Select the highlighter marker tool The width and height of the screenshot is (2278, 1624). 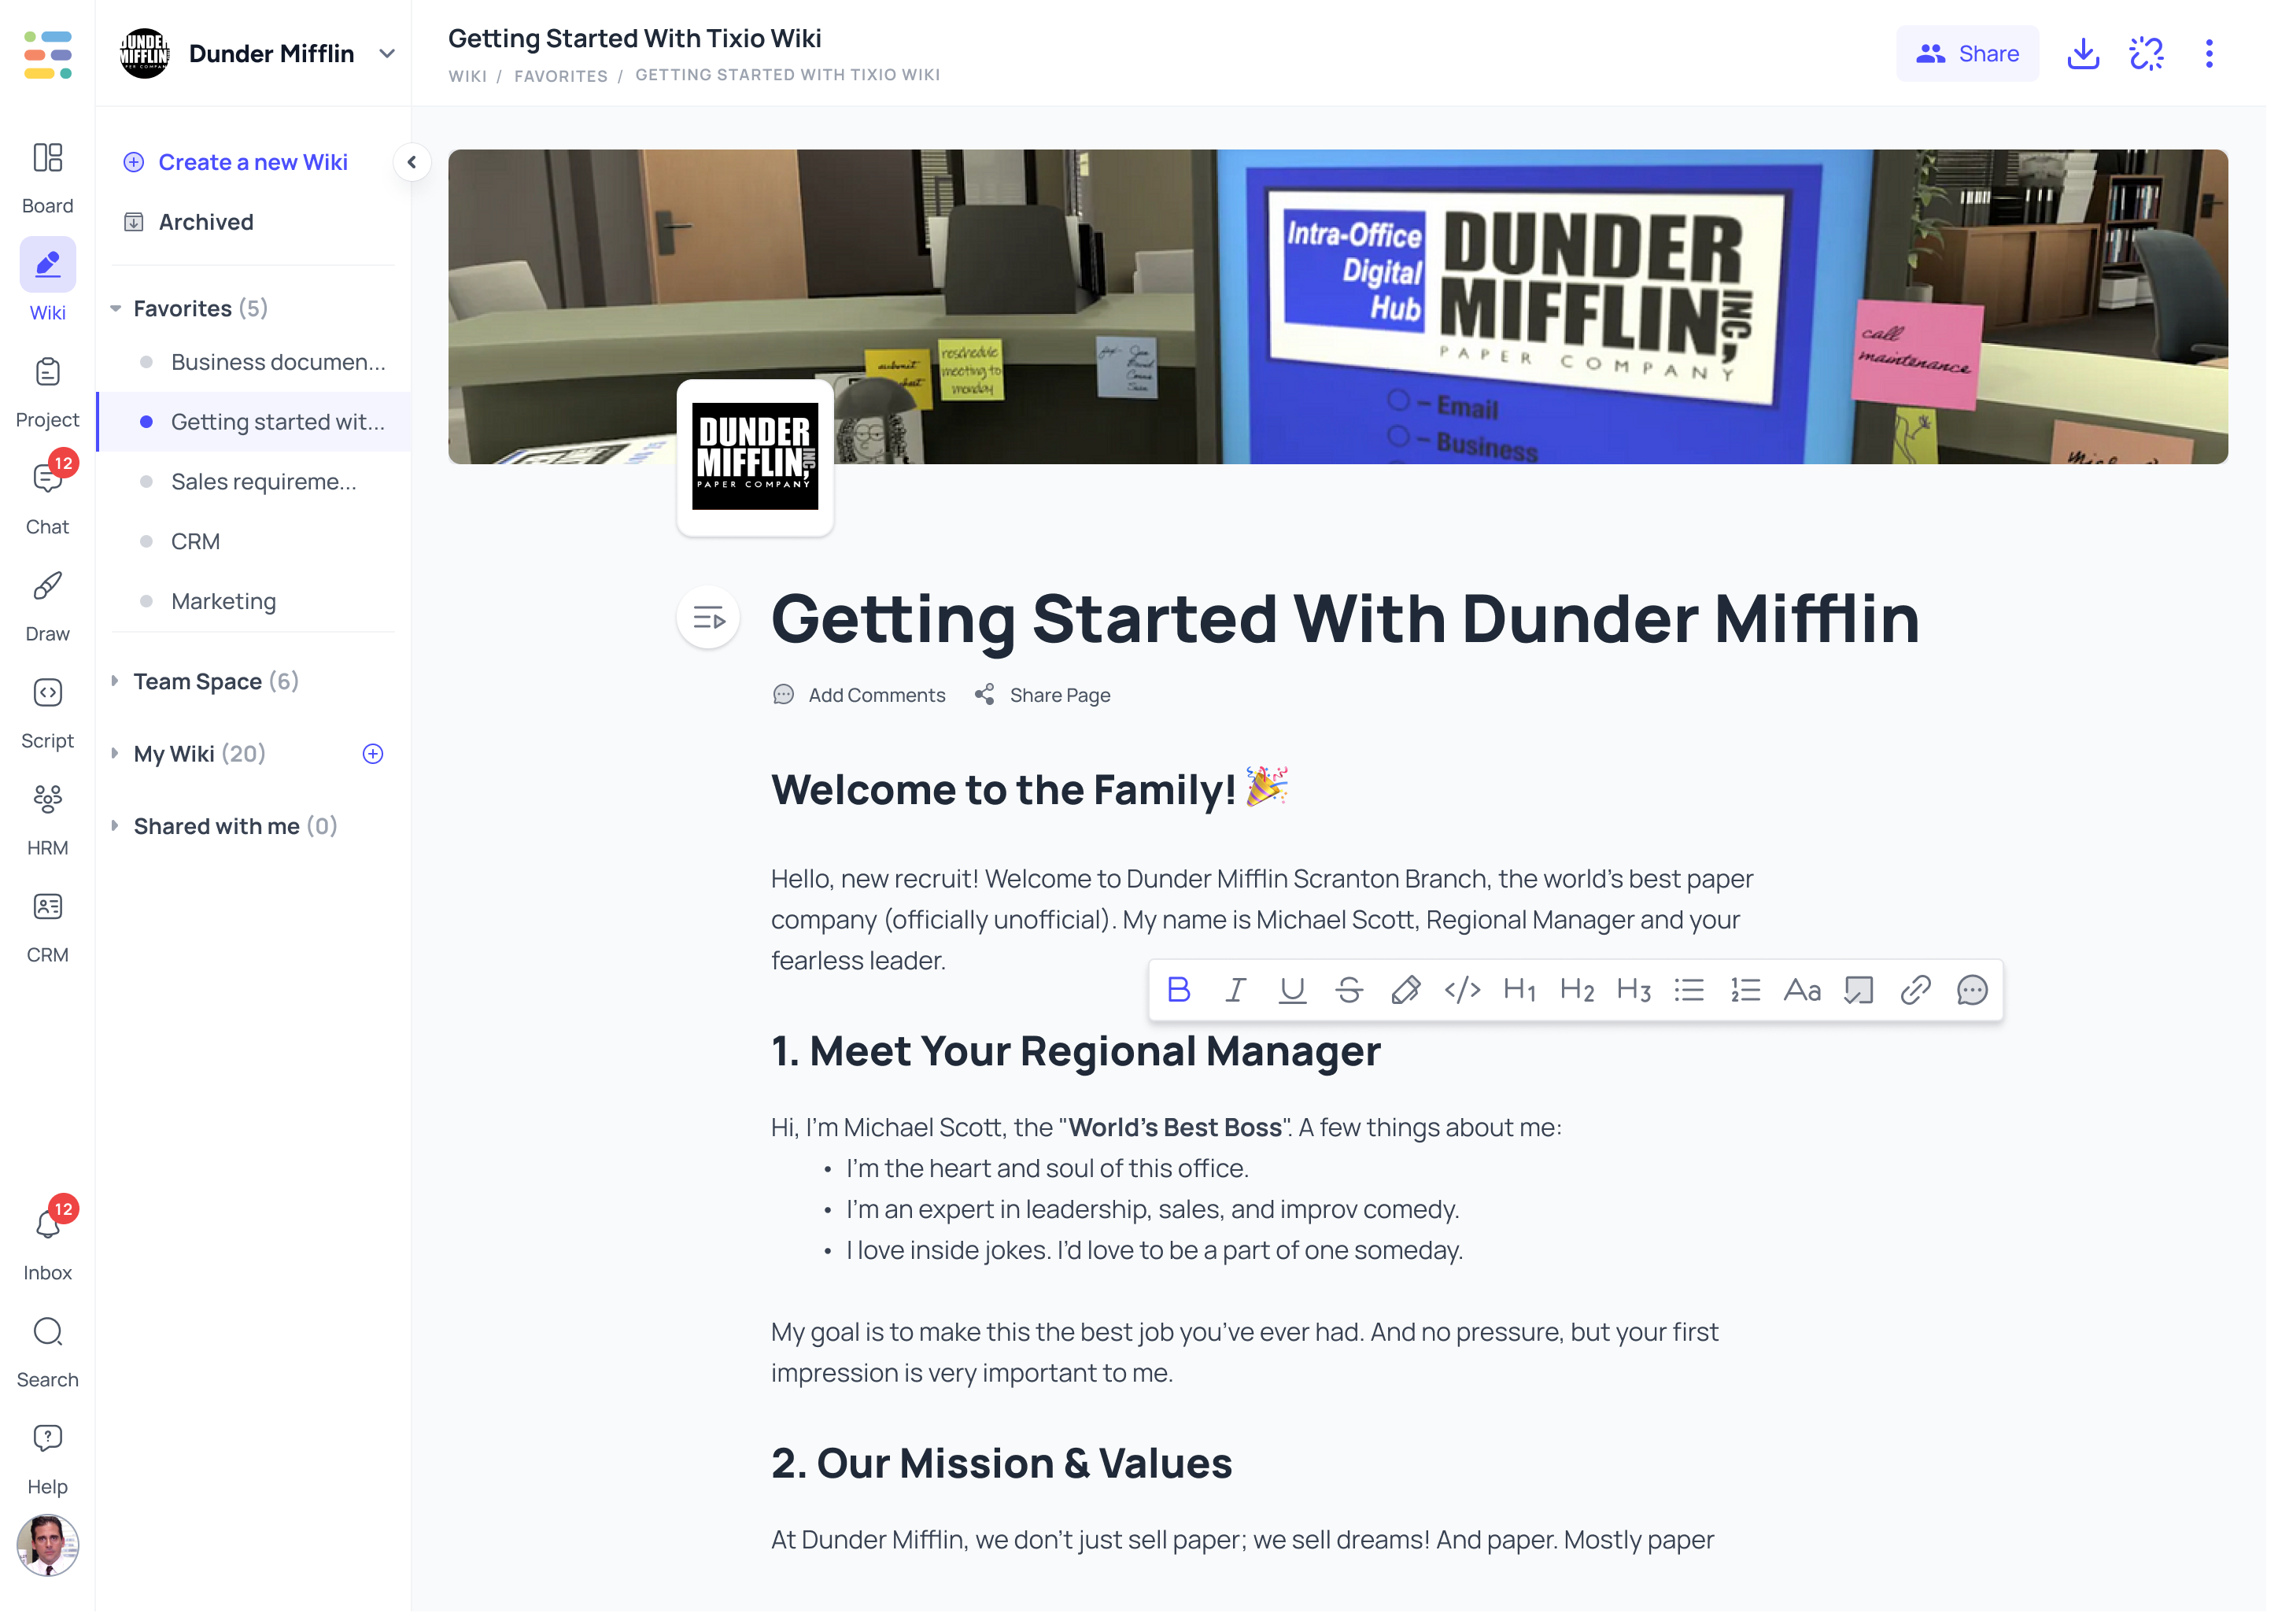[x=1405, y=990]
